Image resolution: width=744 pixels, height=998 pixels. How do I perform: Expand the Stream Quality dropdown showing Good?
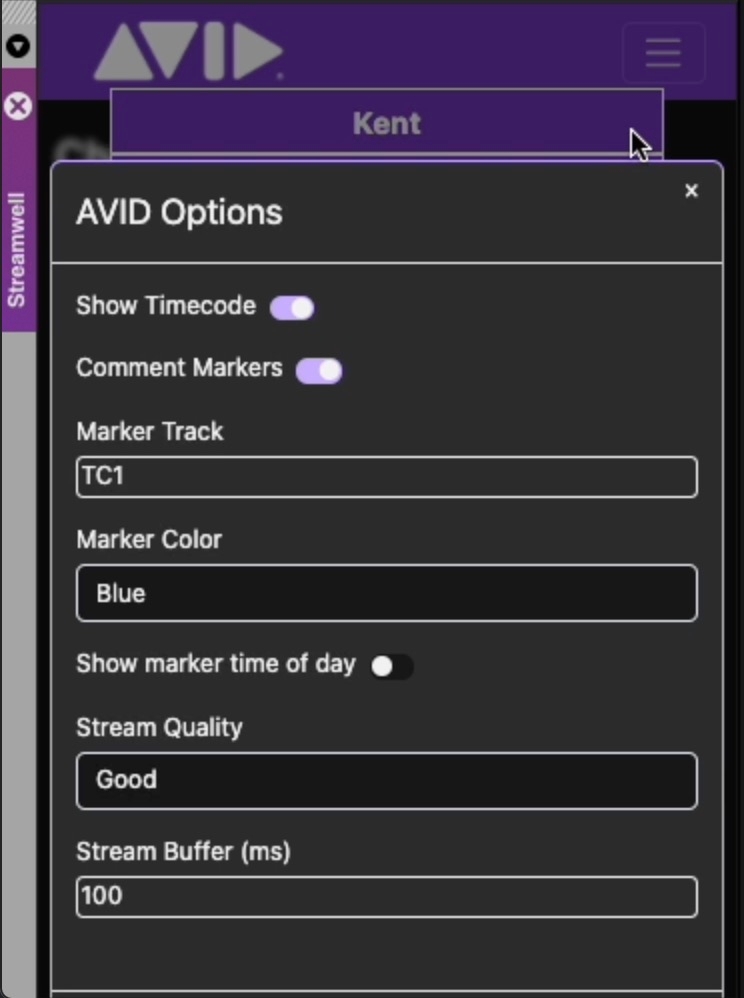click(386, 780)
